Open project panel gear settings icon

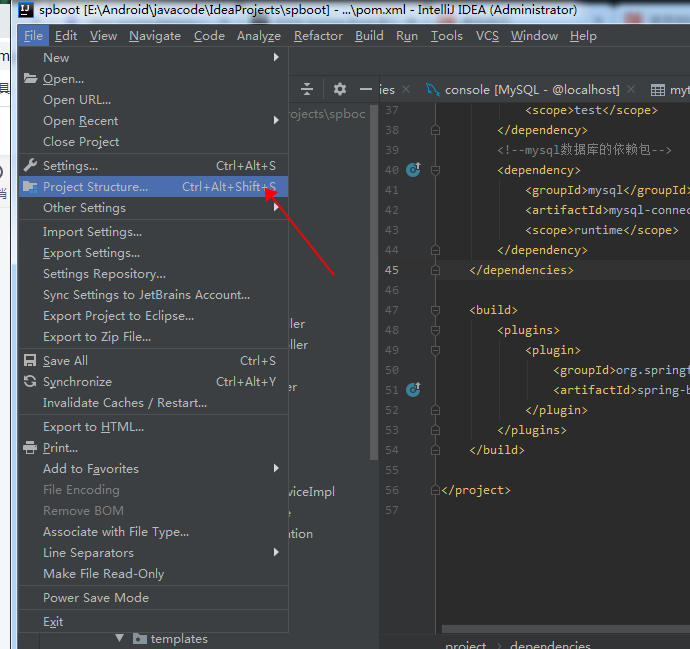[x=339, y=89]
